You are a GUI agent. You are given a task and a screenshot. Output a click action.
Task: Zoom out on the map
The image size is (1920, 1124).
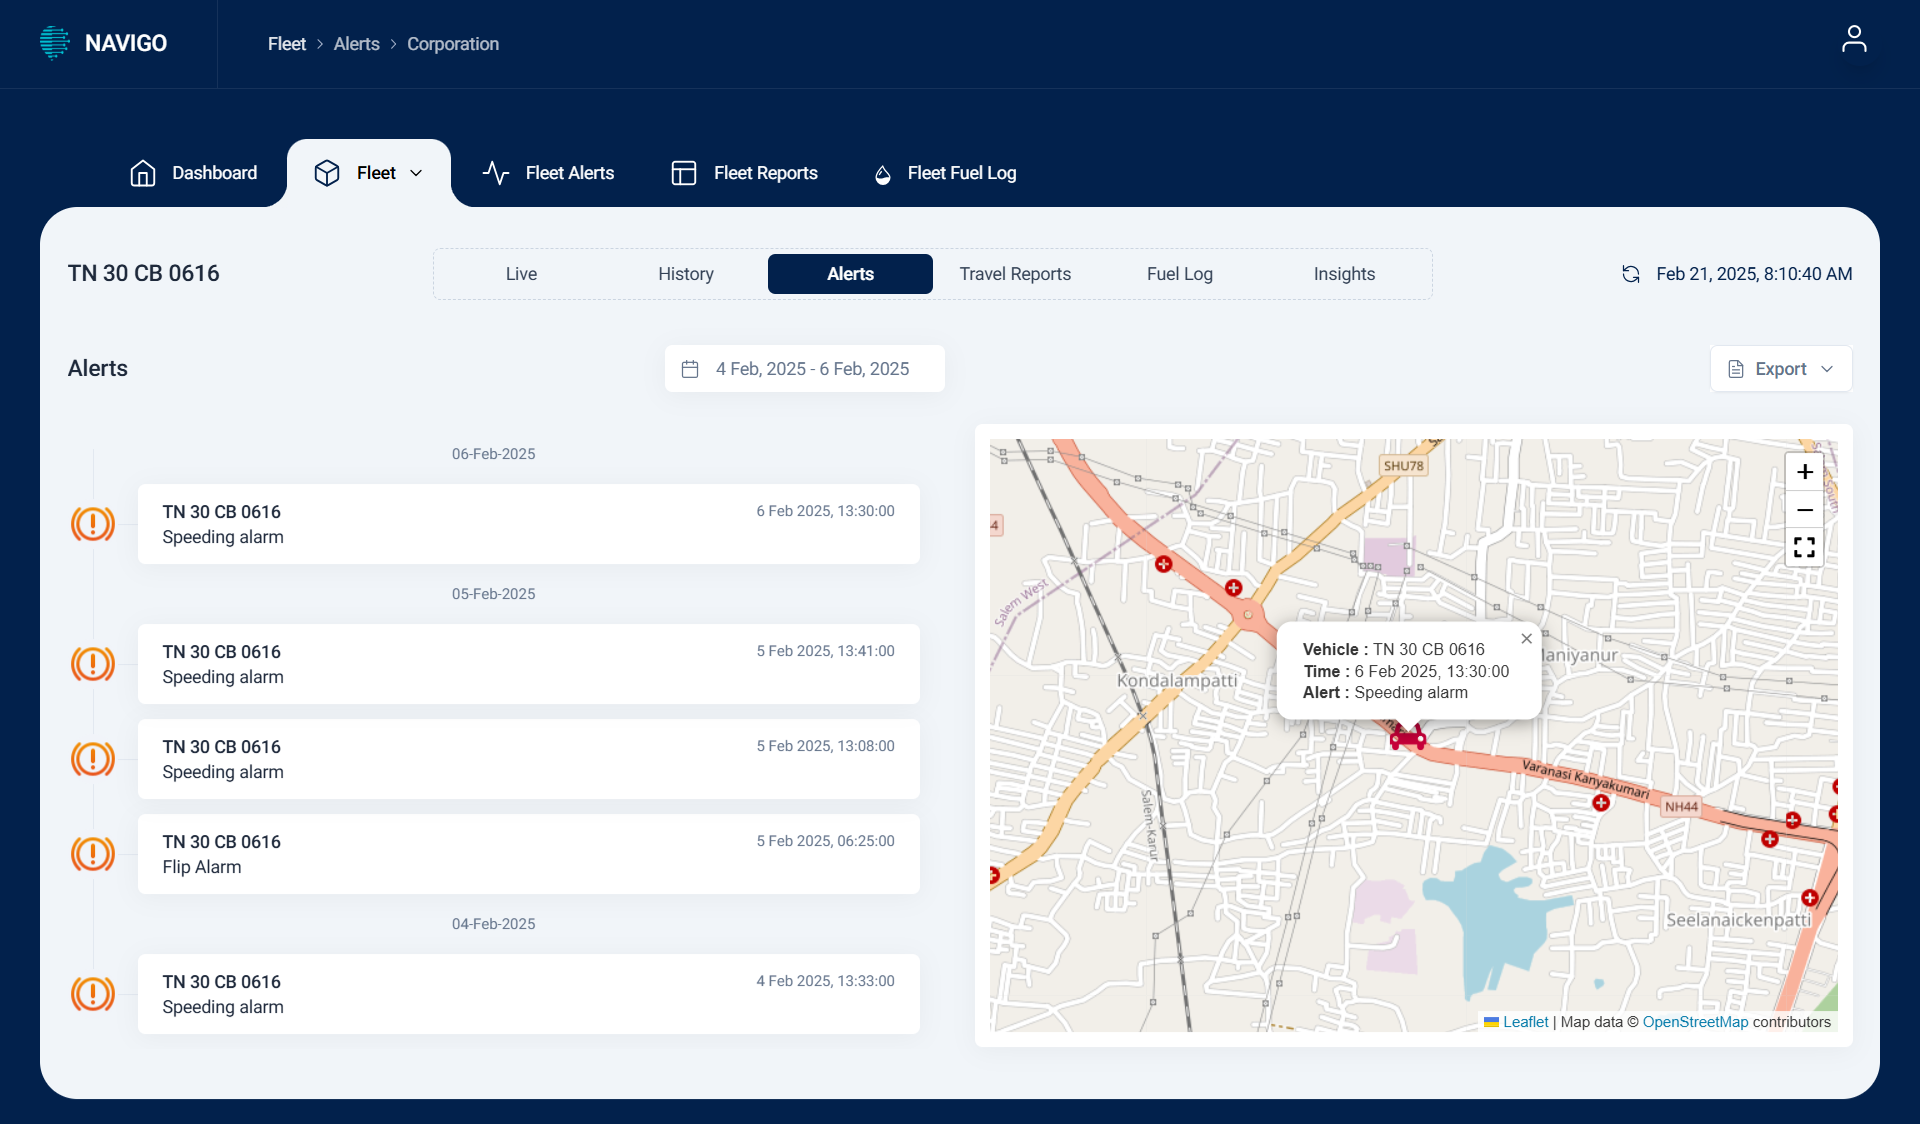pos(1804,510)
